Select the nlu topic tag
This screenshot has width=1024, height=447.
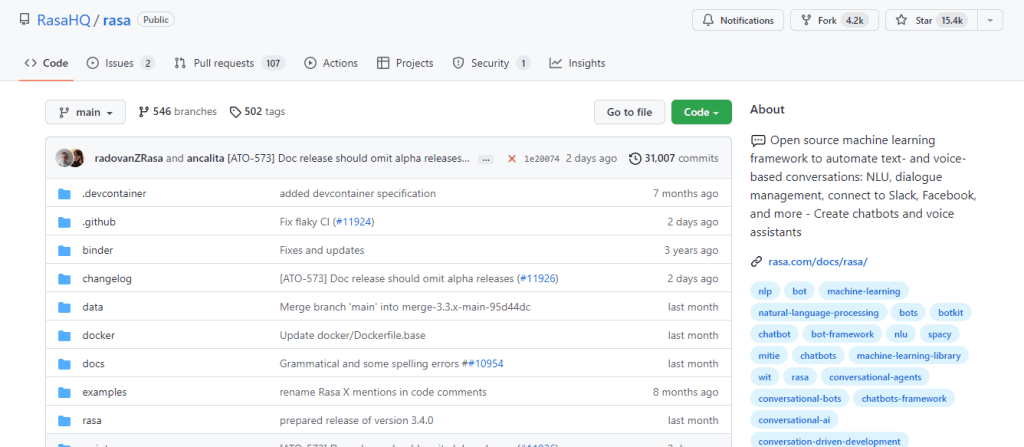pyautogui.click(x=901, y=334)
